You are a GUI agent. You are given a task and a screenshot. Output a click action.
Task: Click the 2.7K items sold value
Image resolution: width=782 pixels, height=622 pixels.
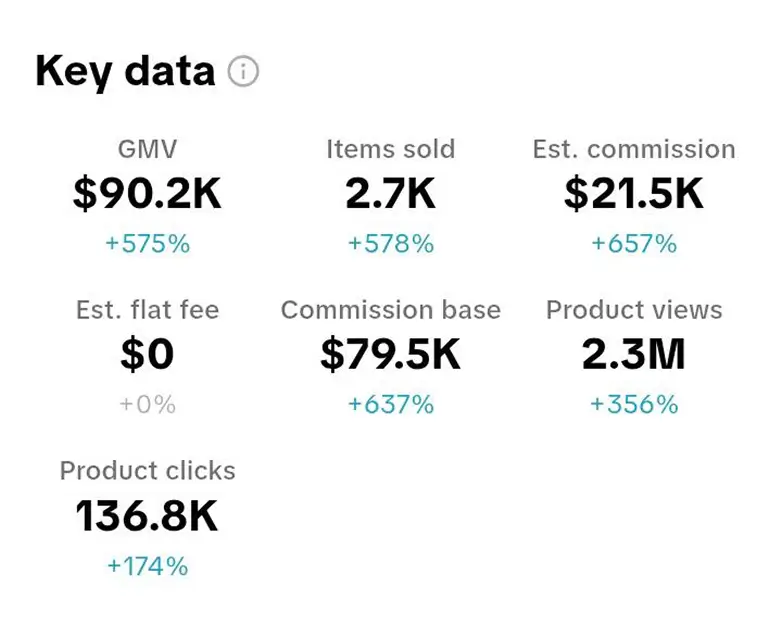[x=390, y=194]
